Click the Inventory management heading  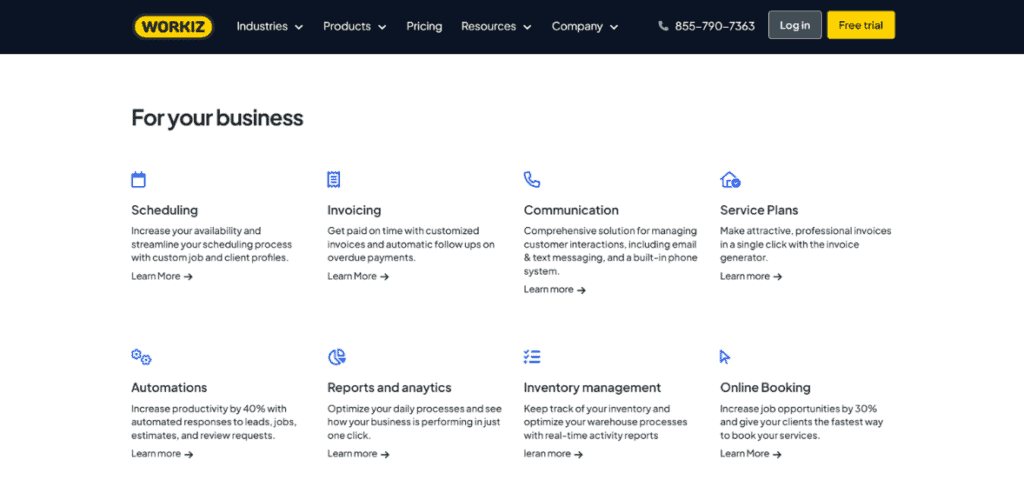(x=592, y=388)
